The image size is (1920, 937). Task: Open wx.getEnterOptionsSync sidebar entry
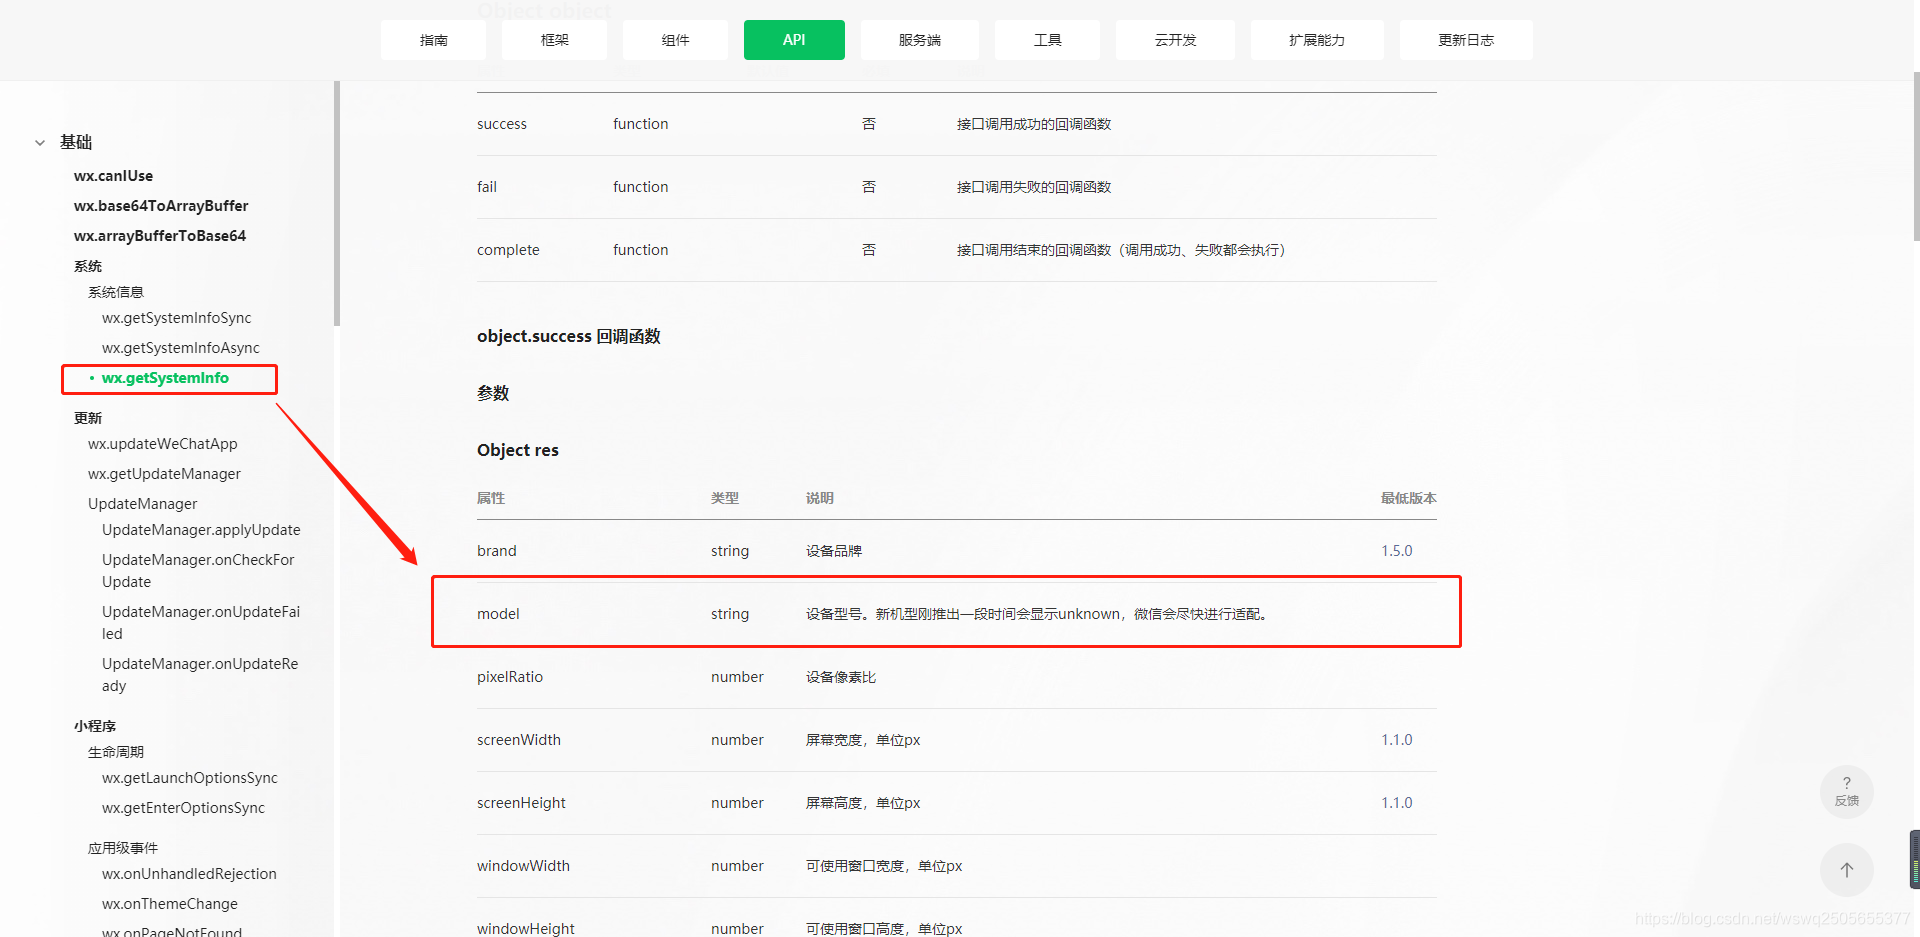click(x=183, y=808)
